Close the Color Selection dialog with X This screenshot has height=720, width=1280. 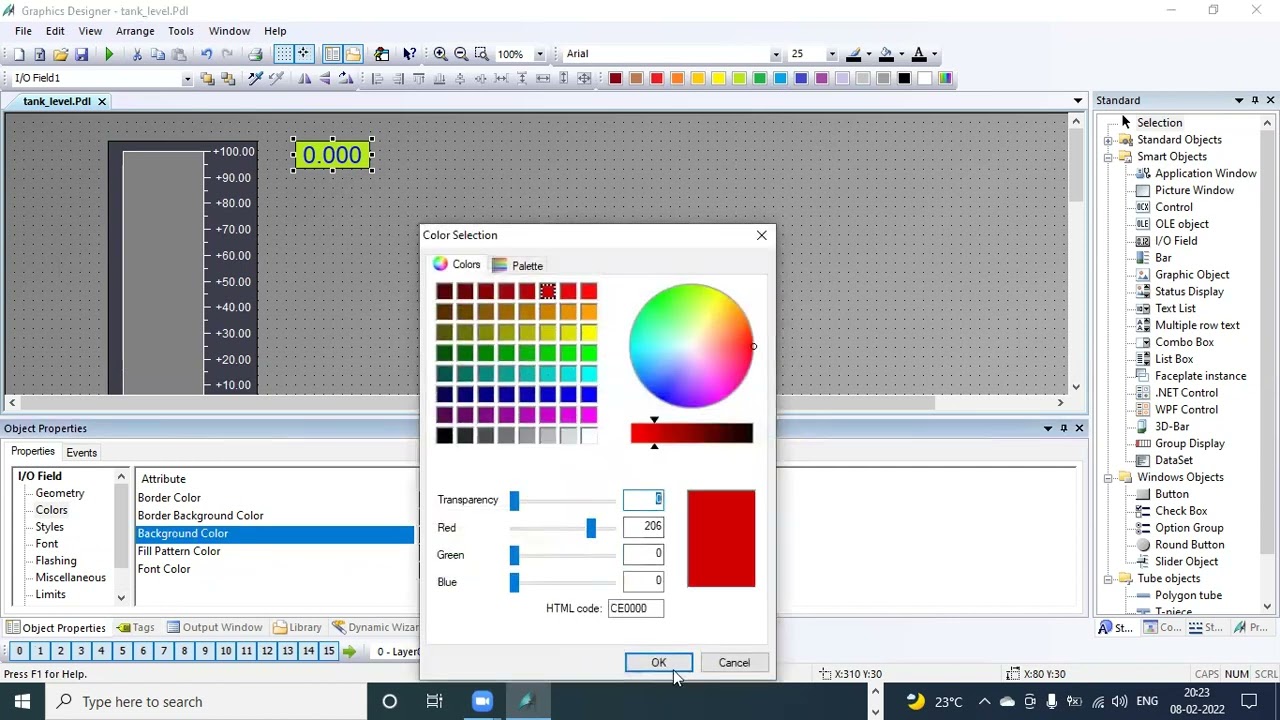[x=762, y=235]
